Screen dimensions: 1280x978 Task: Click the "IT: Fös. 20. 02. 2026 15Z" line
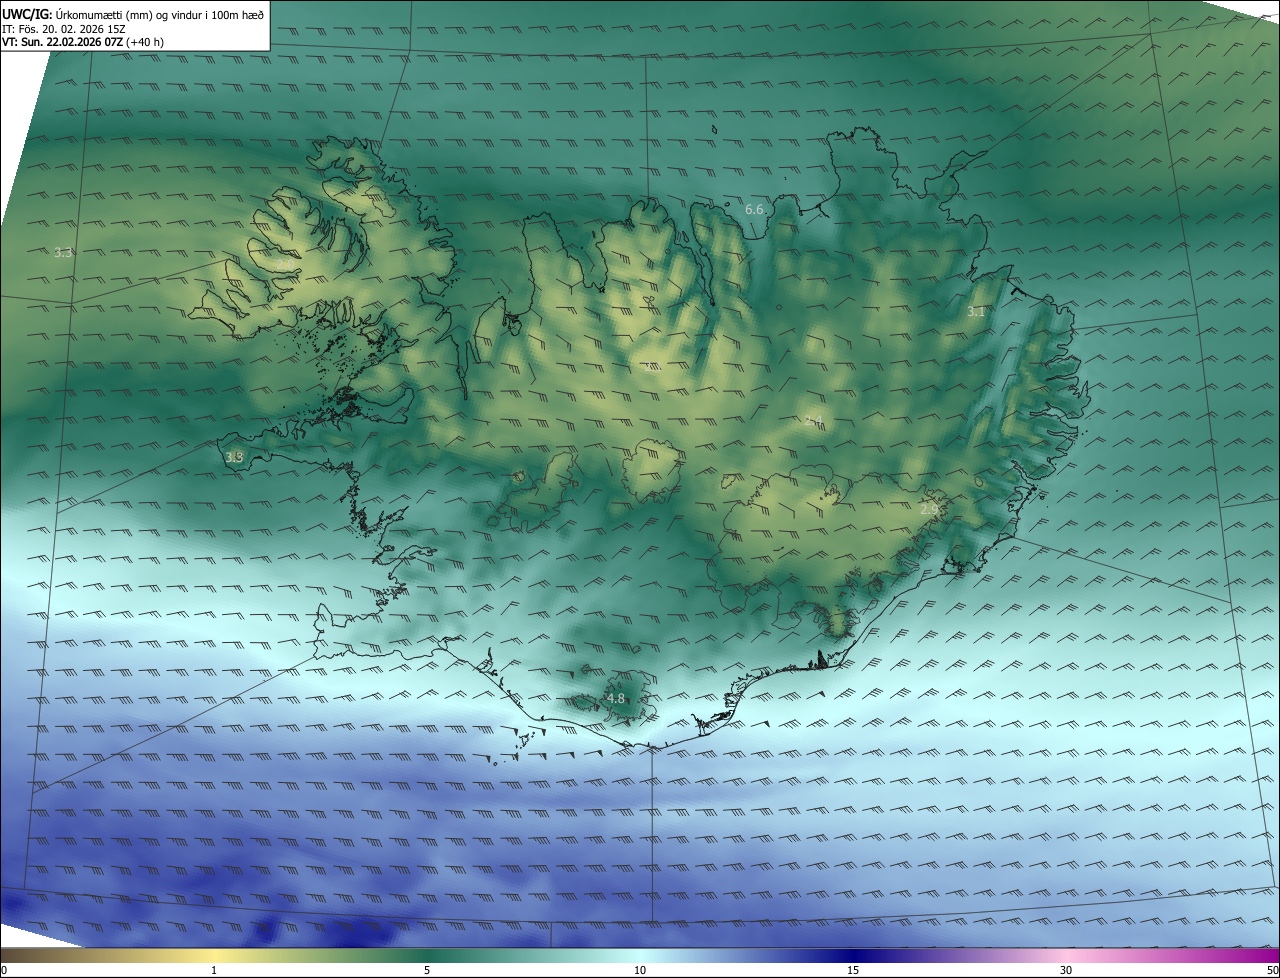[x=63, y=28]
